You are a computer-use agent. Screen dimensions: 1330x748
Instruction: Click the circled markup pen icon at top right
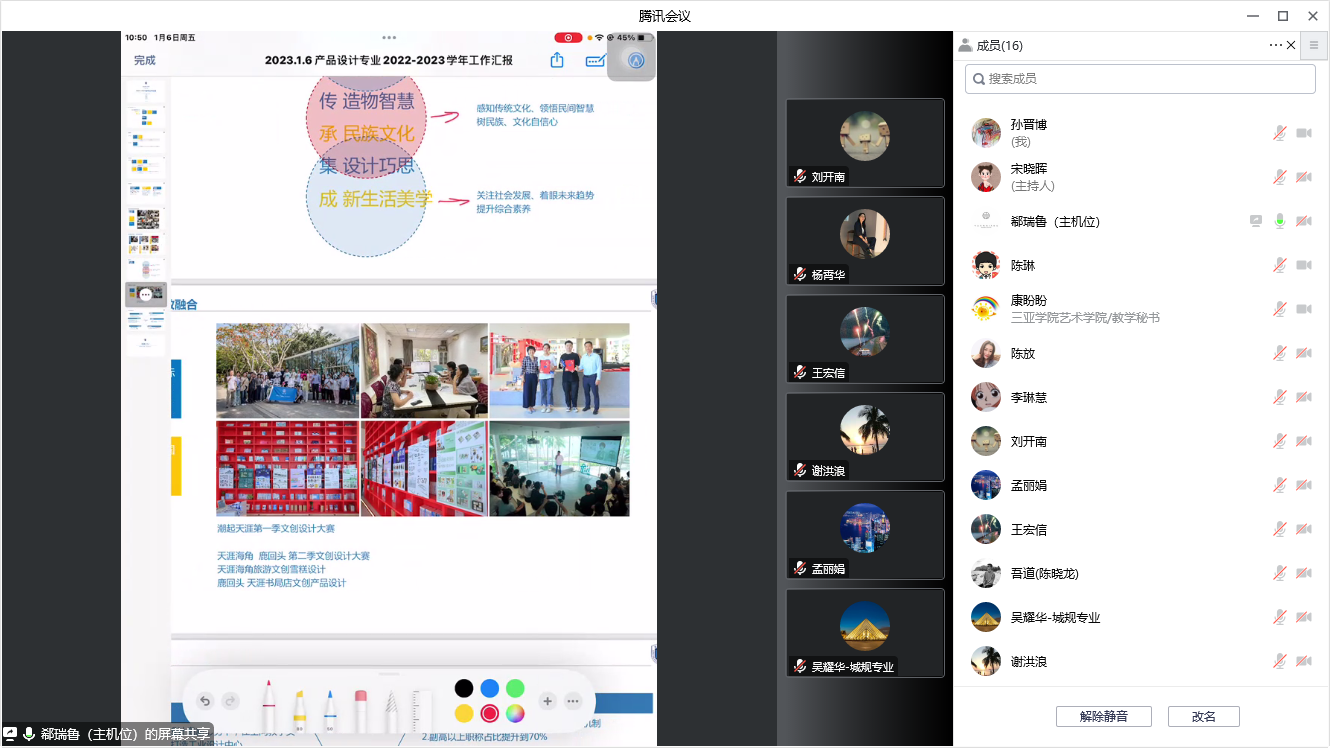pos(635,61)
